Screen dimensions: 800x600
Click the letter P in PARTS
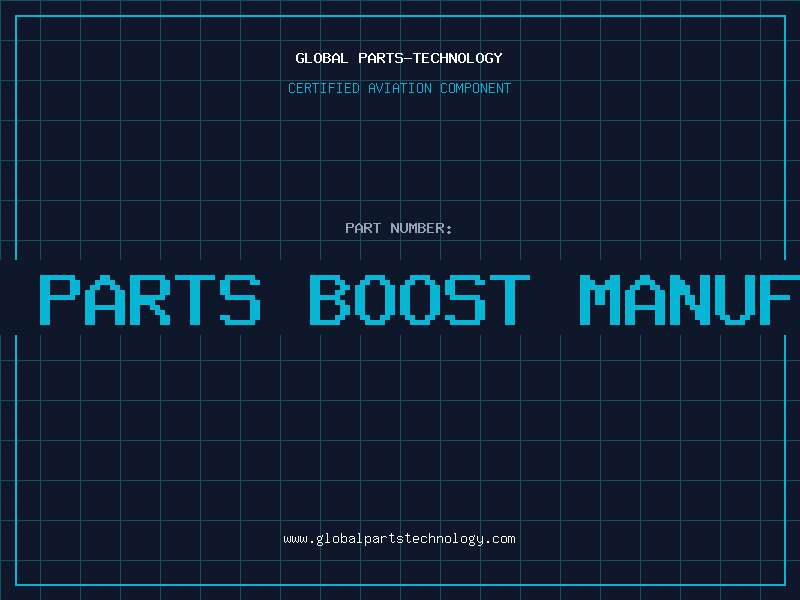[60, 299]
